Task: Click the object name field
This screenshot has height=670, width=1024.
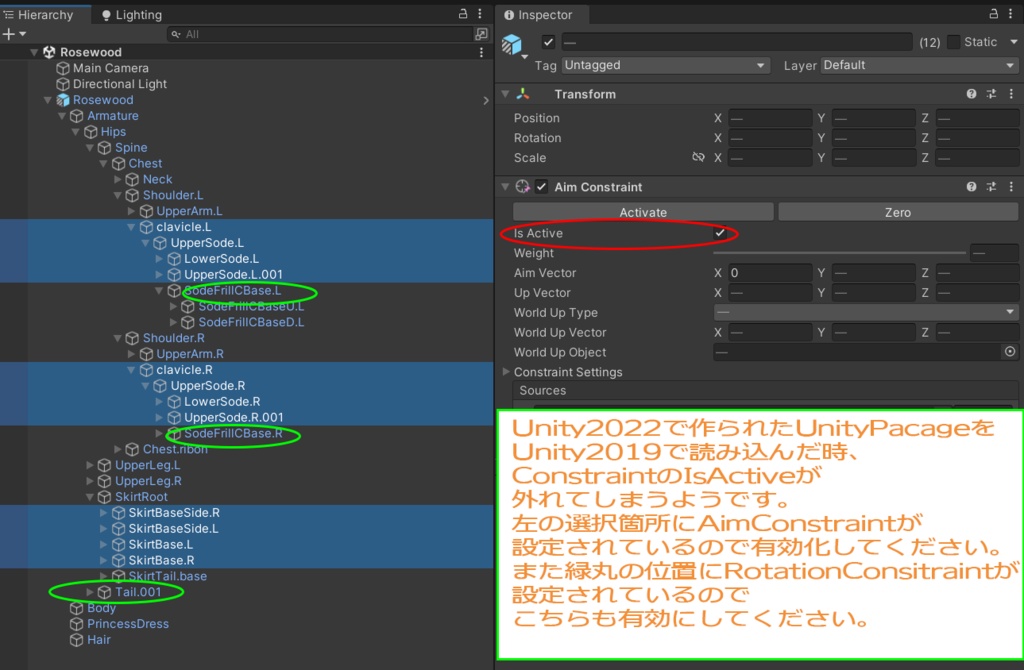Action: coord(737,42)
